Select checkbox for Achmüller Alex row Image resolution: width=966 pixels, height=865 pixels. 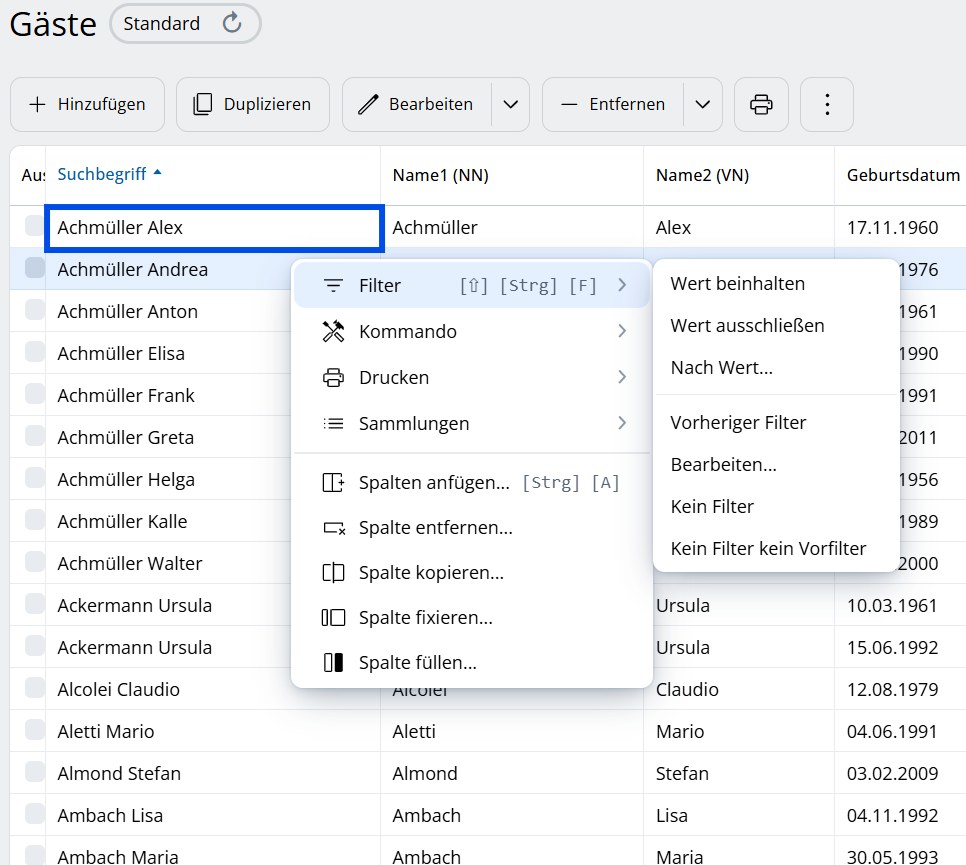coord(34,225)
